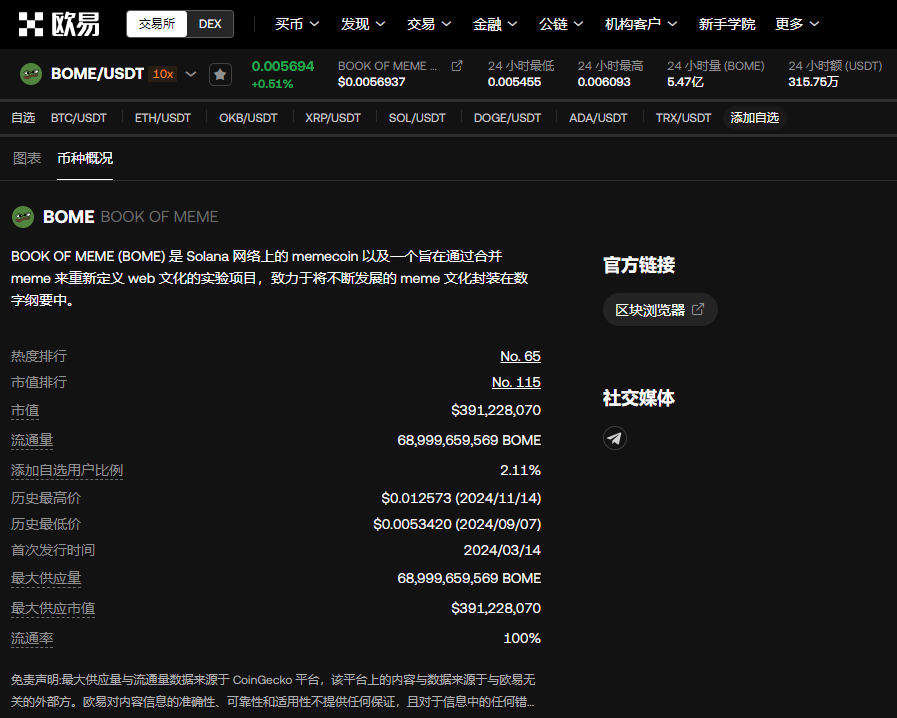Switch to the 图表 tab
Screen dimensions: 897x718
tap(27, 158)
